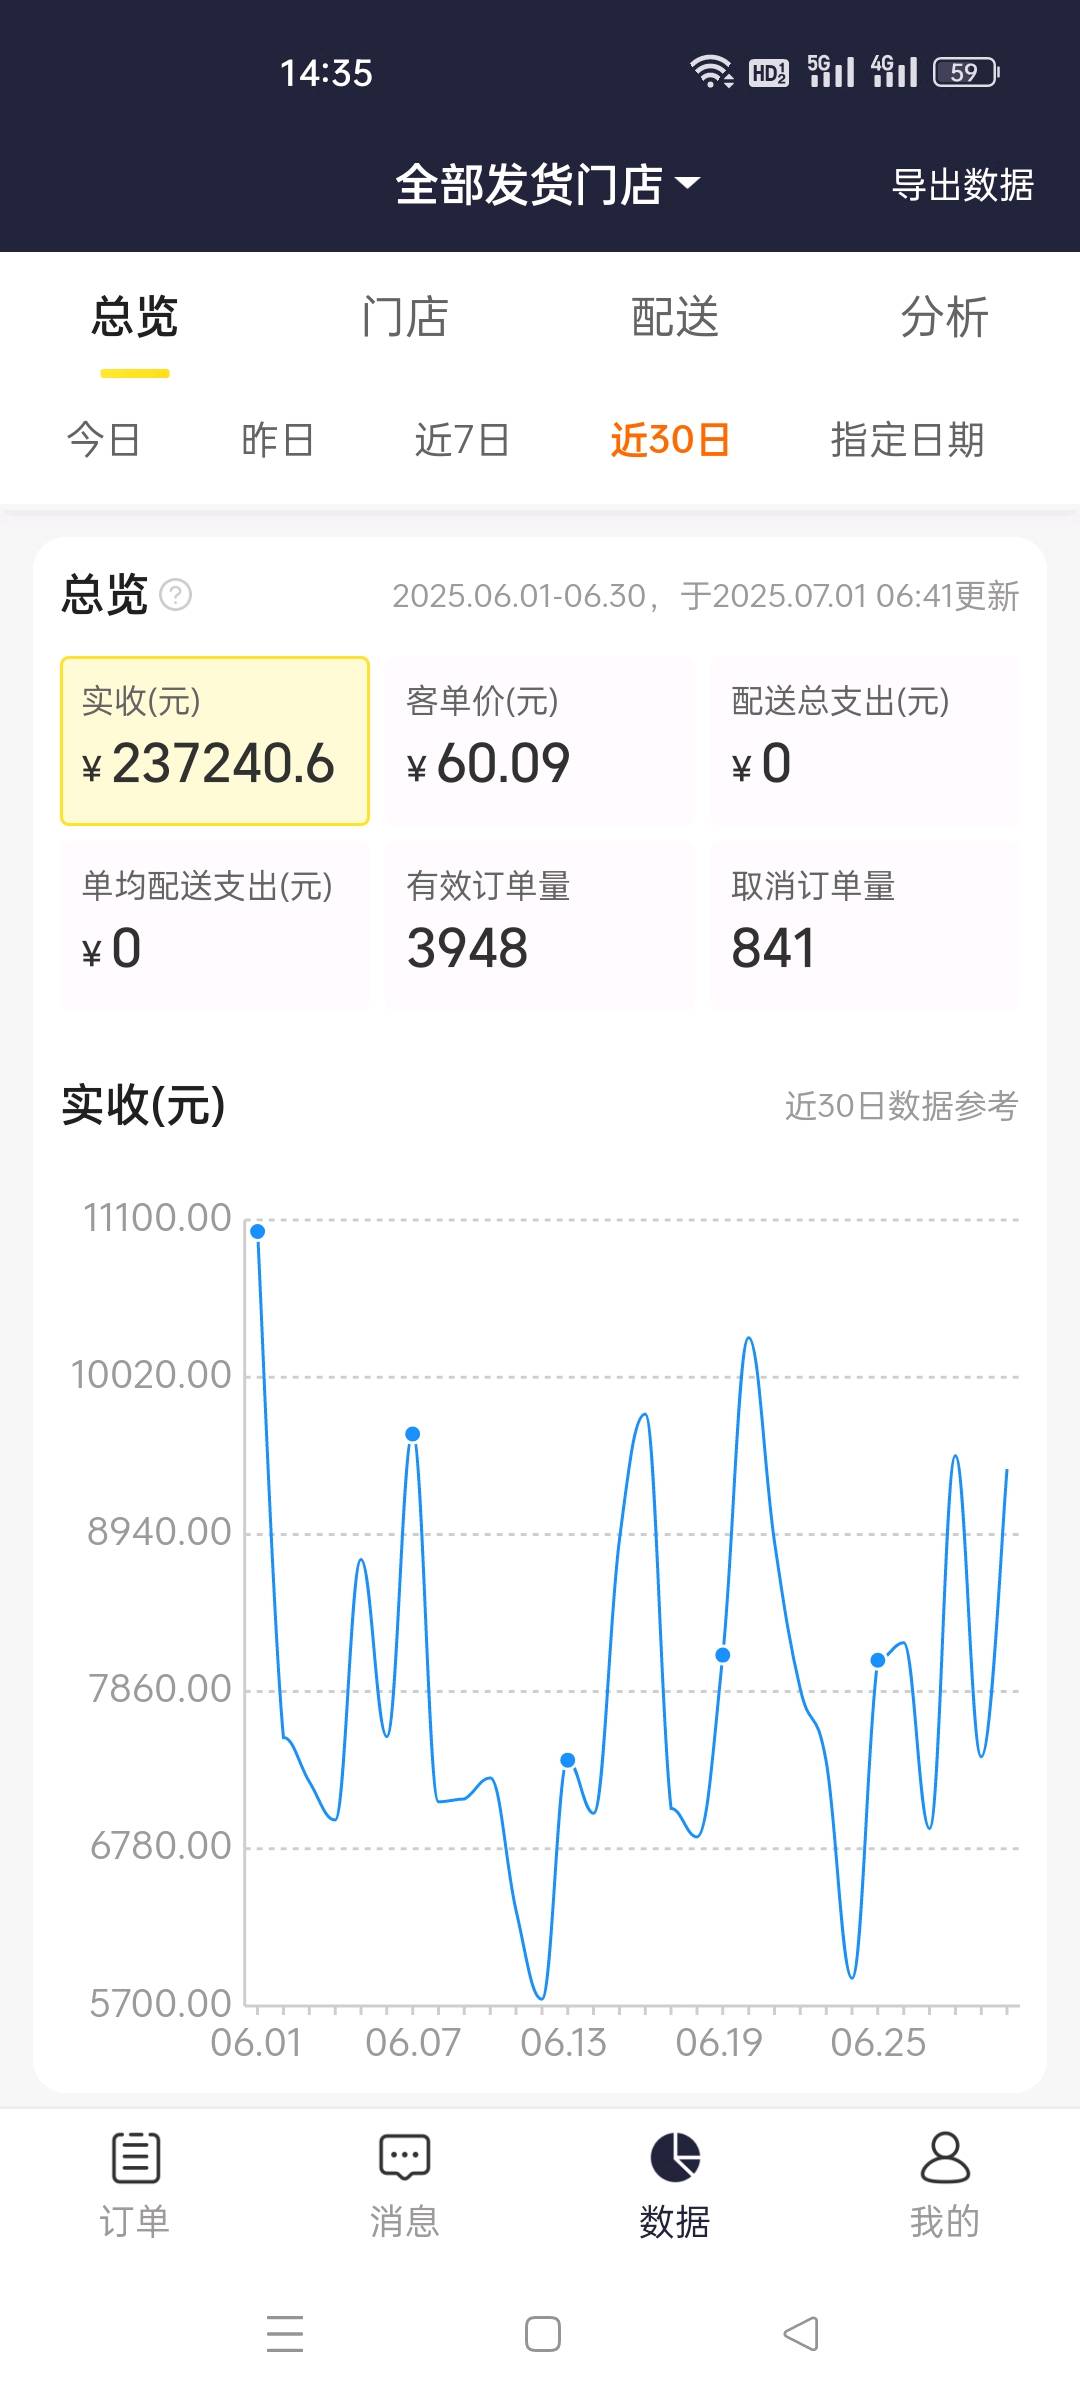Tap the 06.13 data point on chart
This screenshot has width=1080, height=2400.
point(568,1760)
